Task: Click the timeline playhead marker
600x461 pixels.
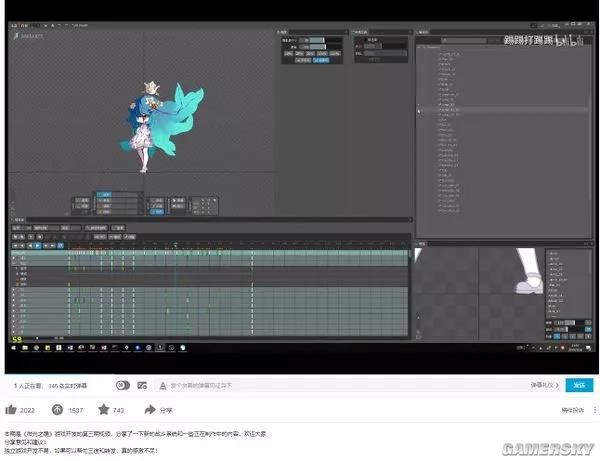Action: 175,245
